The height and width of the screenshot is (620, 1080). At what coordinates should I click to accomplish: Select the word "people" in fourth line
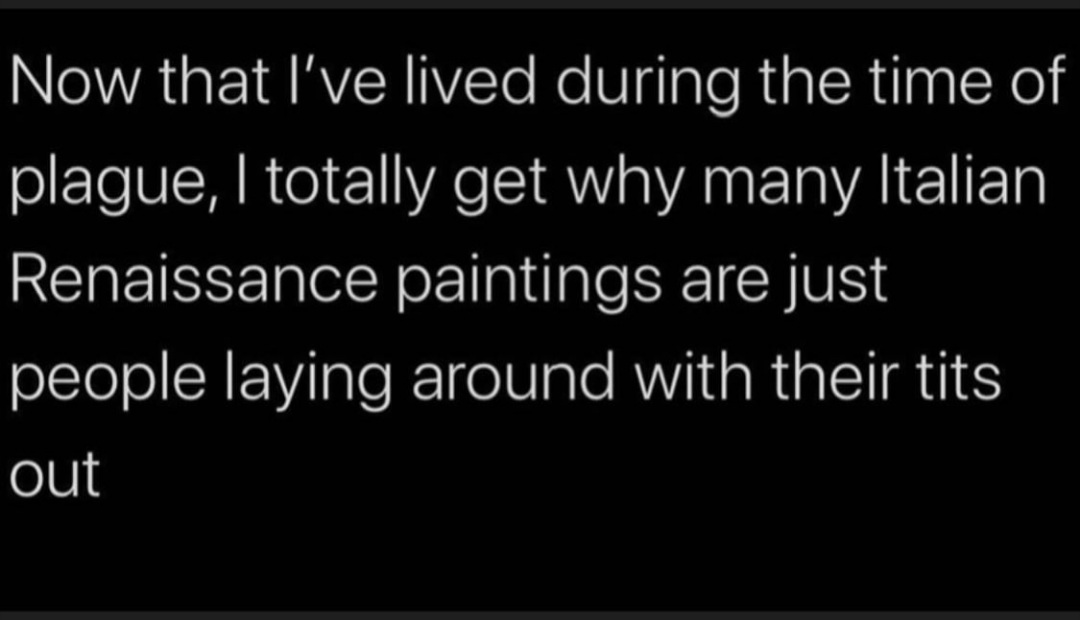[x=108, y=381]
